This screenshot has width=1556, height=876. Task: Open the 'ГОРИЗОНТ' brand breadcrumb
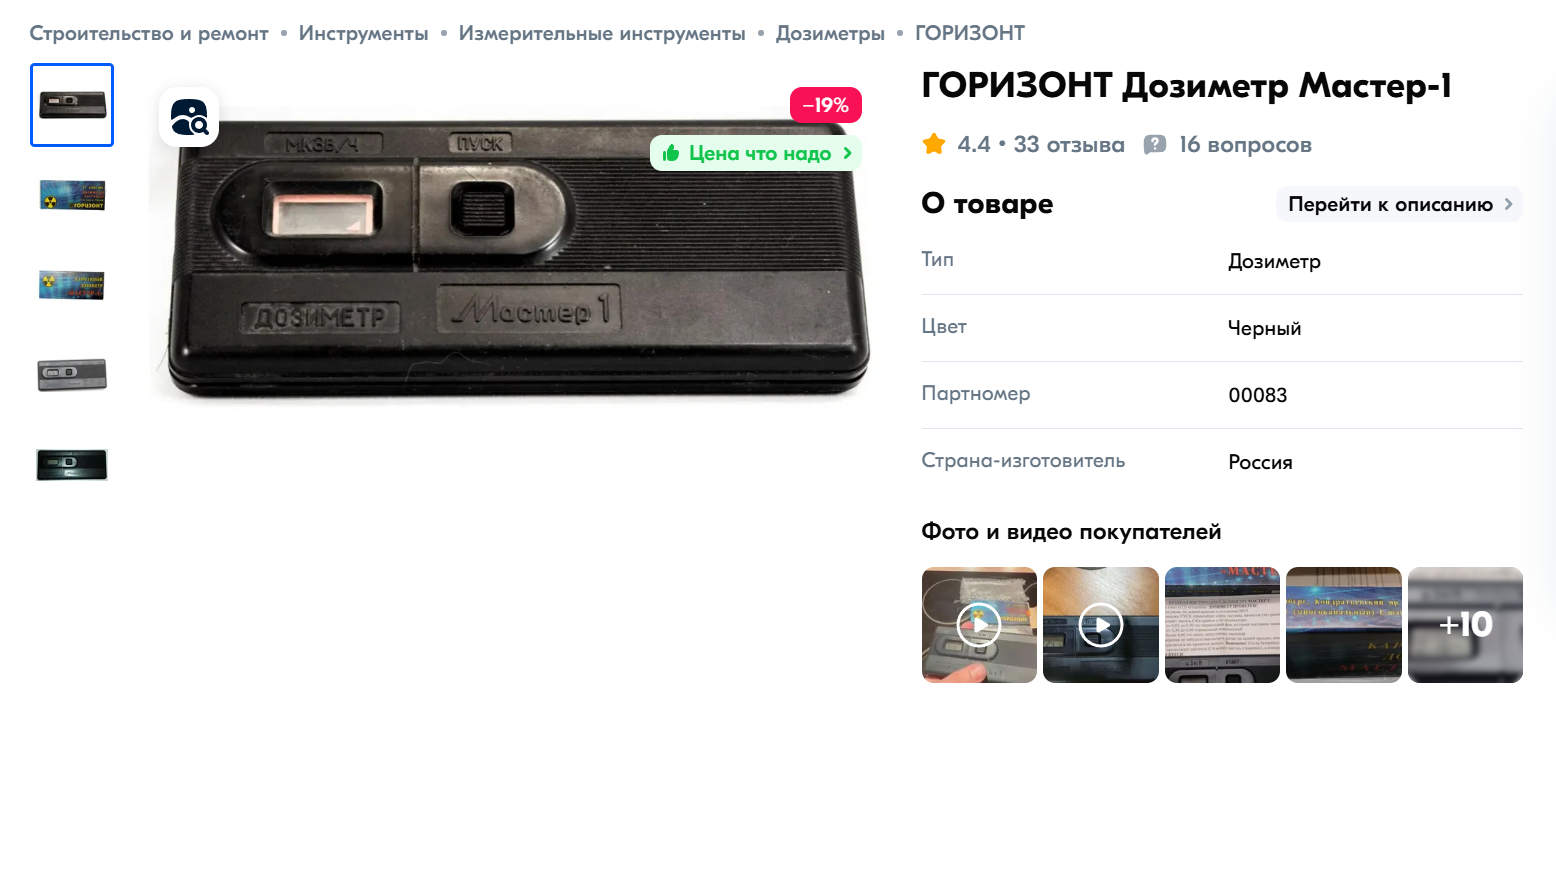[x=970, y=33]
